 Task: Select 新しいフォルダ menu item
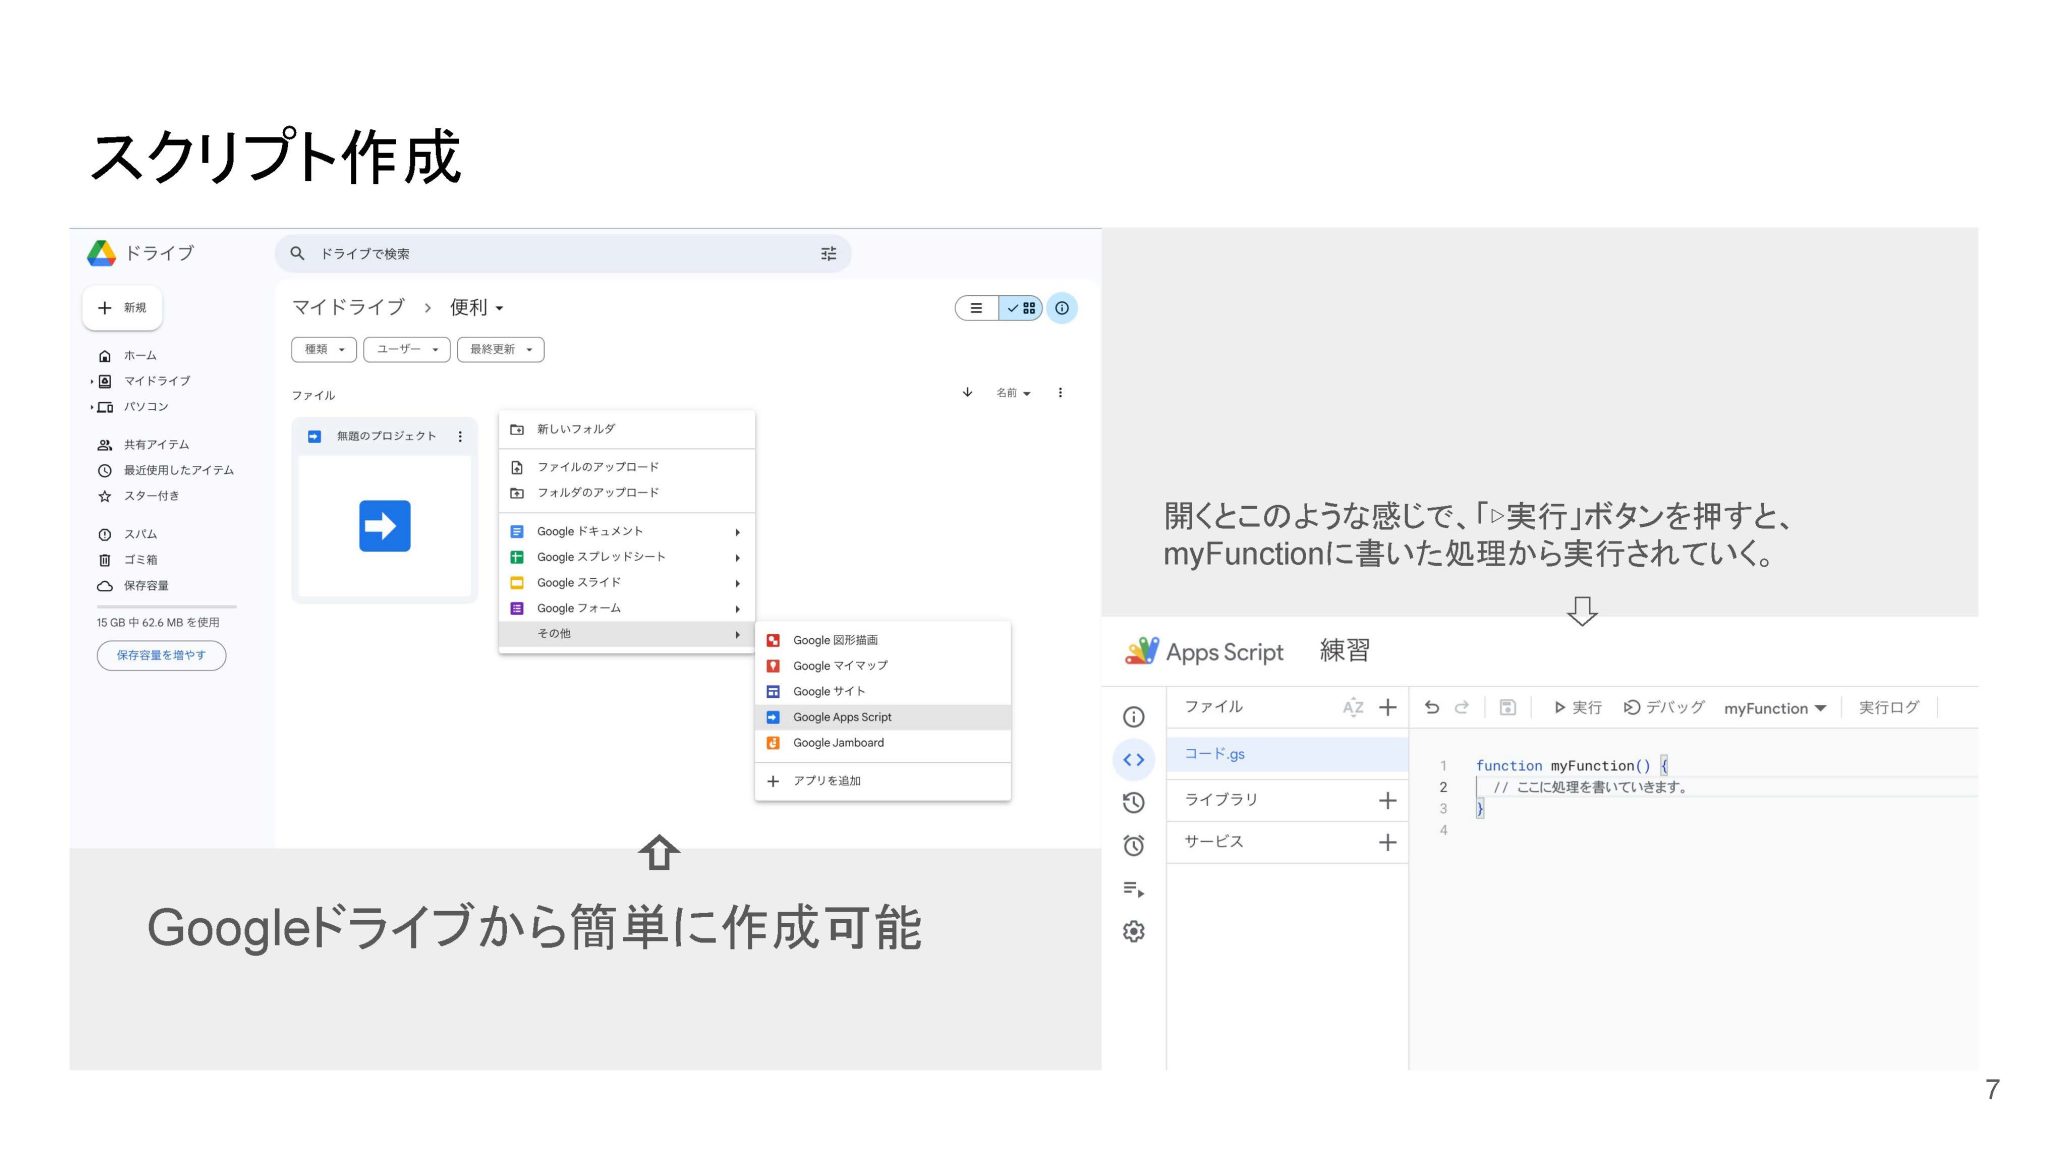coord(626,429)
